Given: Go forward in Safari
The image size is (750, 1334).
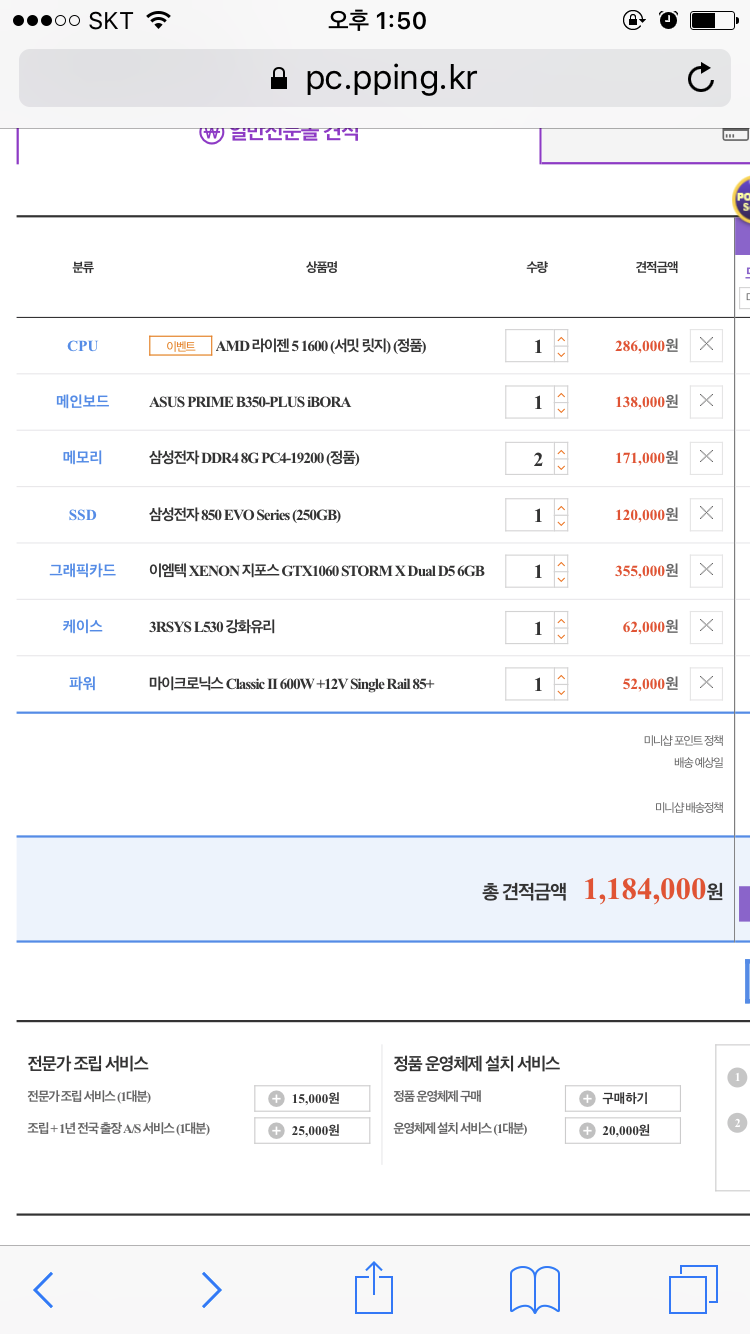Looking at the screenshot, I should click(211, 1290).
